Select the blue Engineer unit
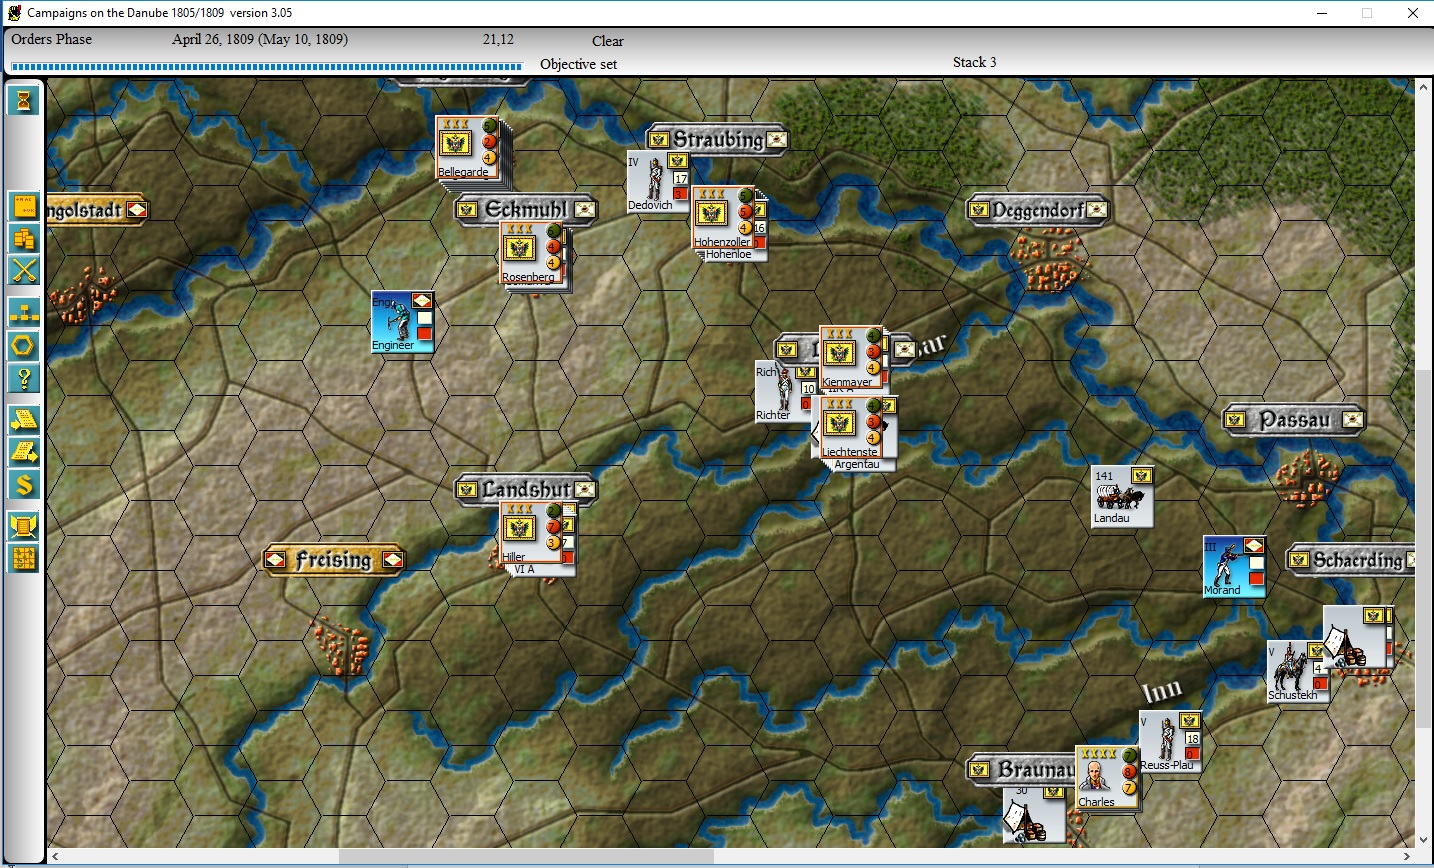 [402, 322]
